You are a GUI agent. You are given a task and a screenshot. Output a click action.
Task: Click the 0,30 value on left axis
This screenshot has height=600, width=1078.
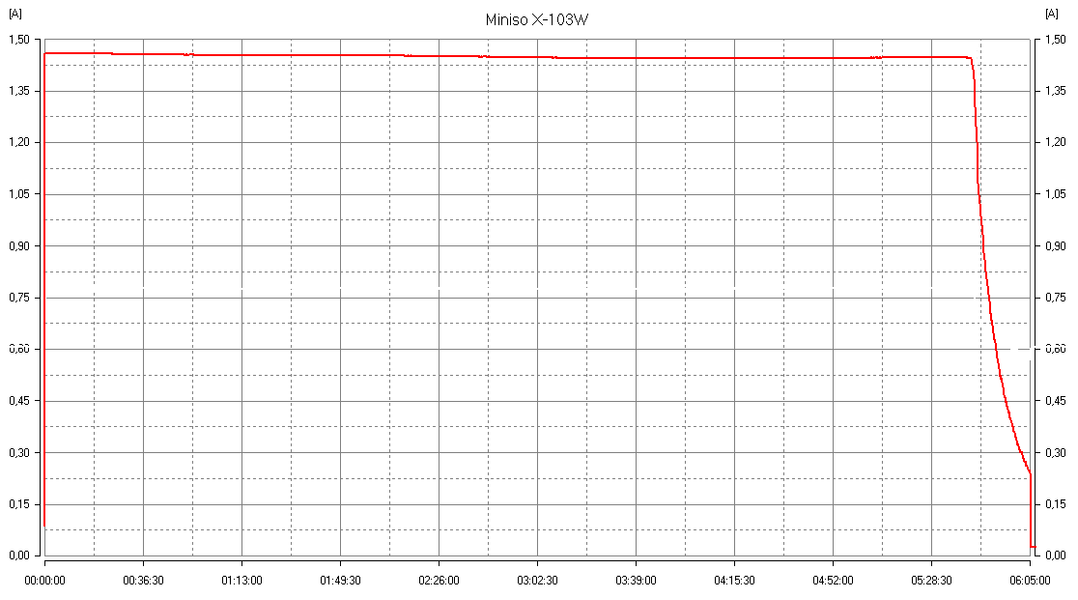tap(19, 452)
